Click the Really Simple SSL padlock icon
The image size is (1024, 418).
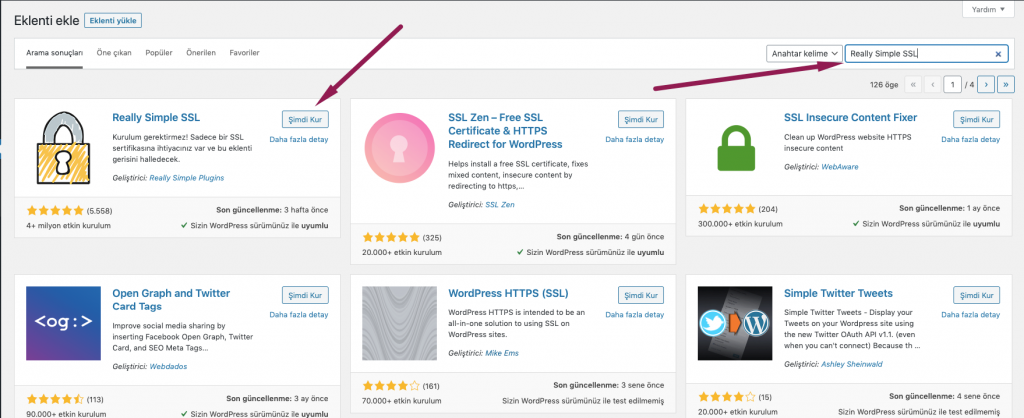tap(63, 147)
